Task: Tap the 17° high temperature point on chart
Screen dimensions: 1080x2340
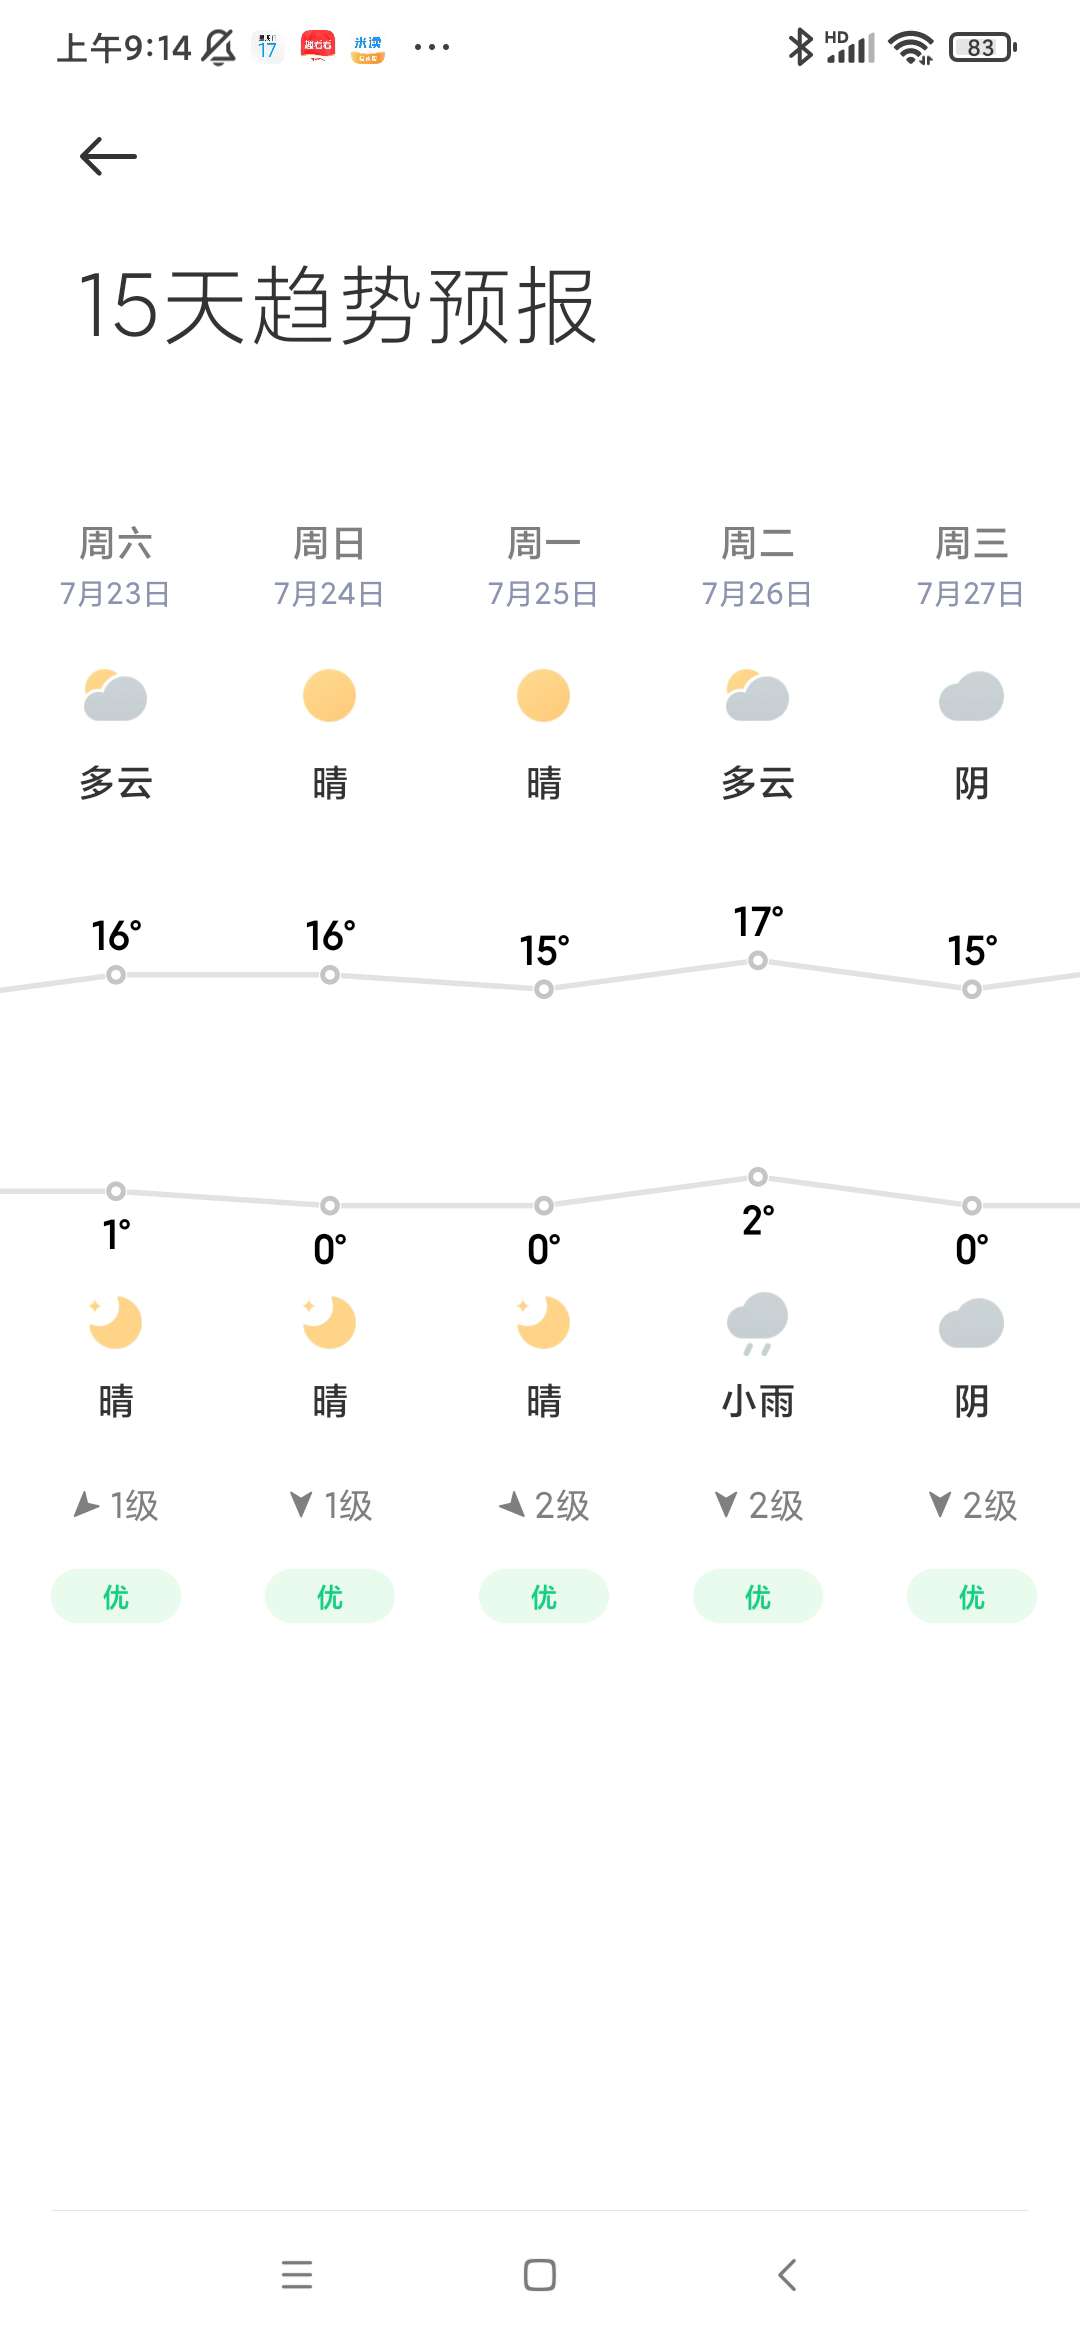Action: 758,960
